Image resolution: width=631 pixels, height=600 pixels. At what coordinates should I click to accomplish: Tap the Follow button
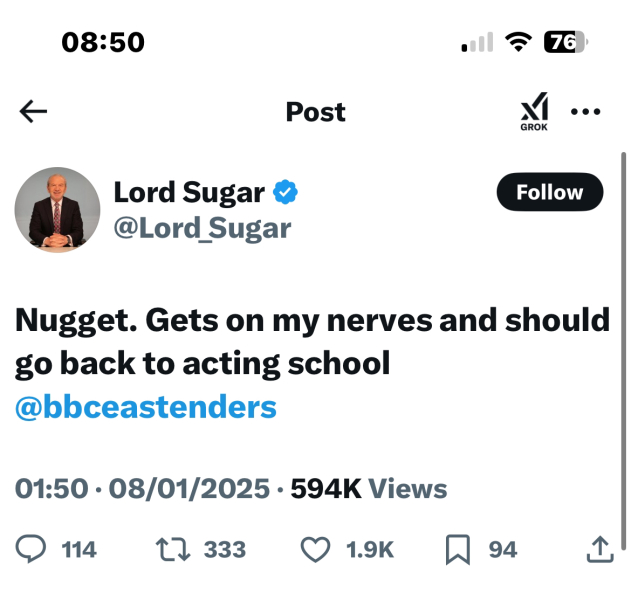tap(549, 192)
